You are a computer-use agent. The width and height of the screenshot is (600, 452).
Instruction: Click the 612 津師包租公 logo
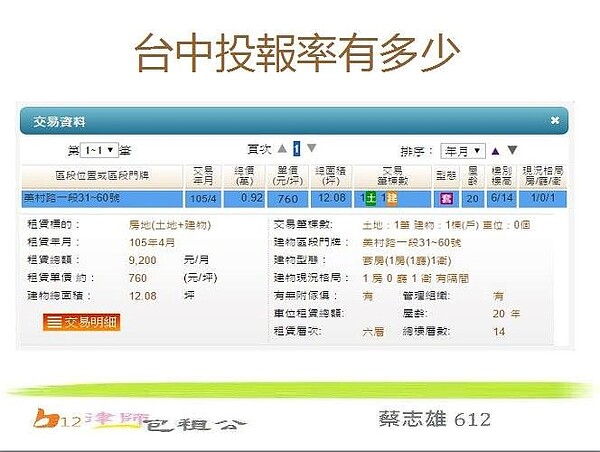click(139, 420)
